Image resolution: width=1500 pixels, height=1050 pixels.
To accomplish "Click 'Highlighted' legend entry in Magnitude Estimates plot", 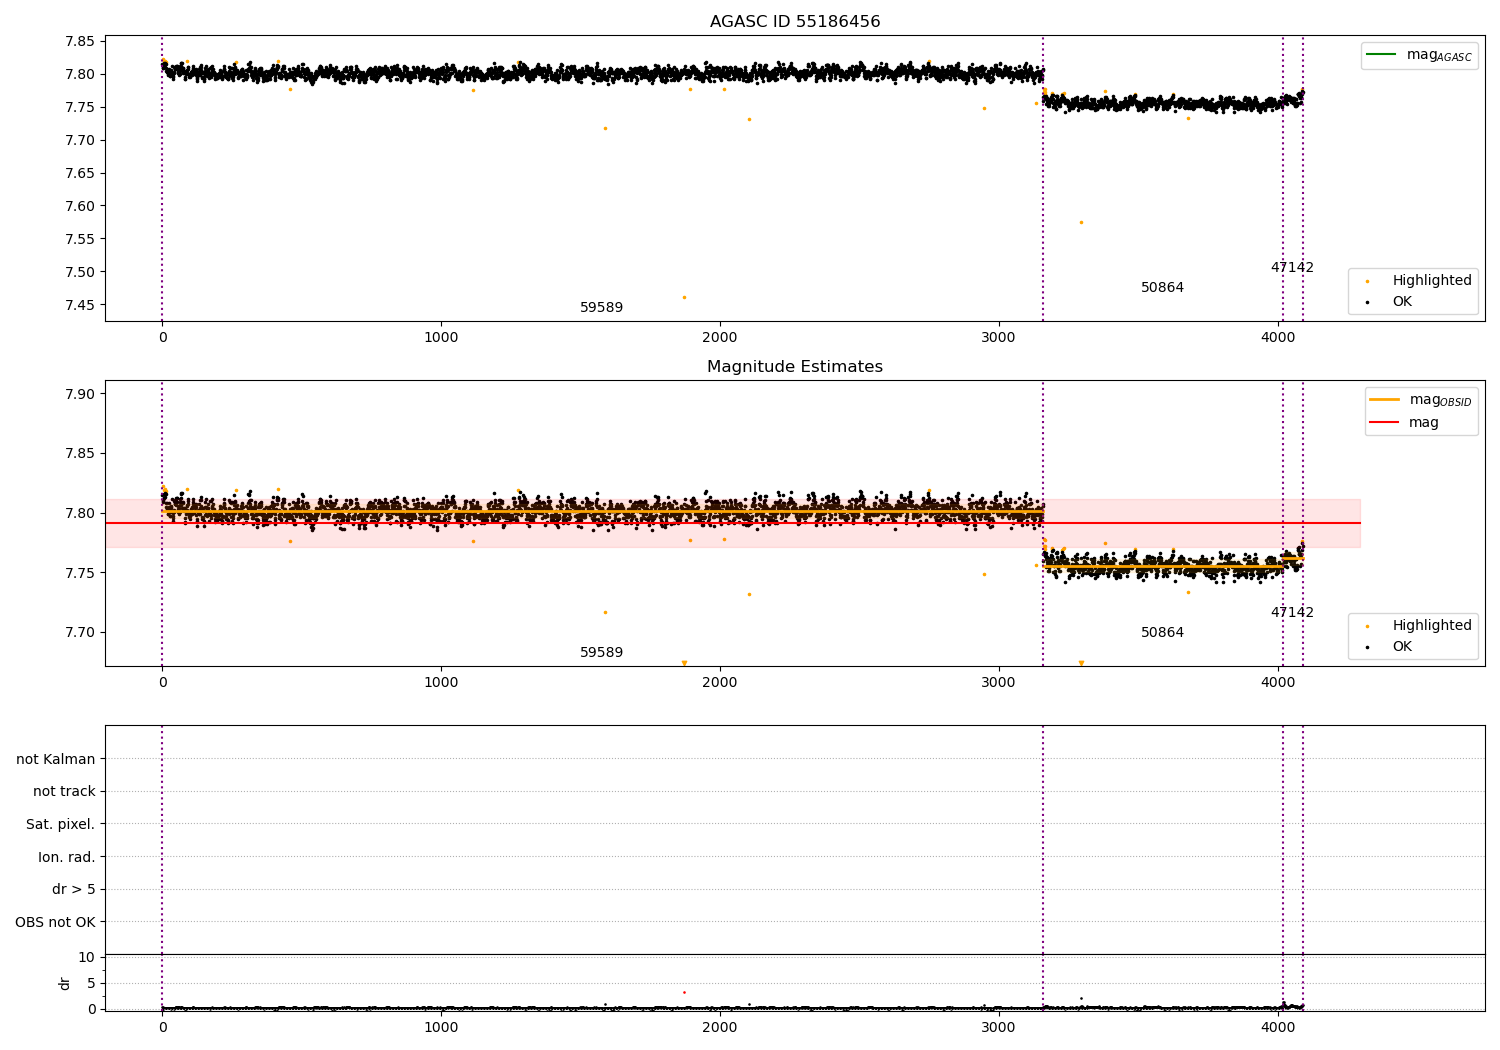I will pyautogui.click(x=1432, y=626).
